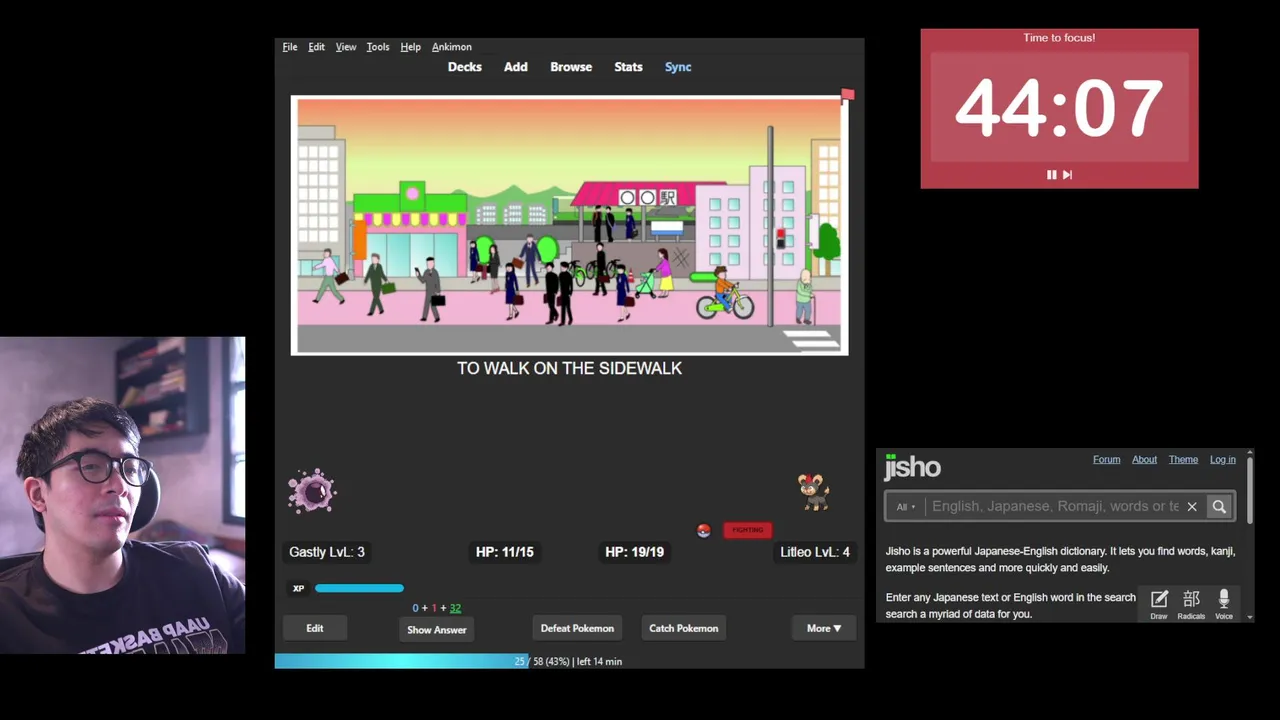Click the Edit button below the card
Viewport: 1280px width, 720px height.
(315, 628)
